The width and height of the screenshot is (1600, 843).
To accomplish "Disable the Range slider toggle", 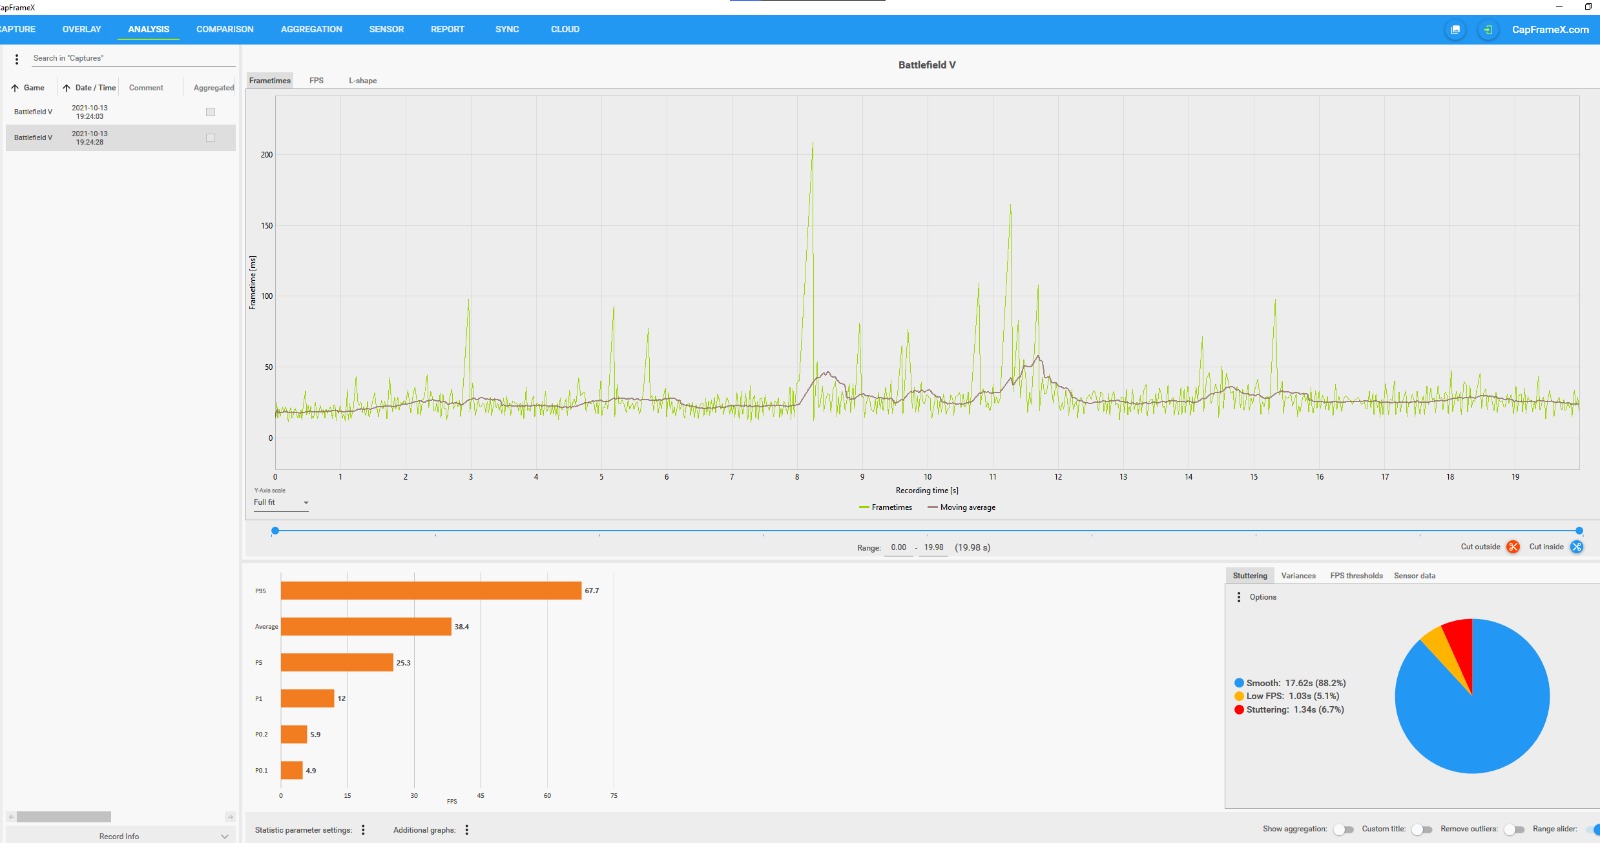I will (x=1592, y=829).
